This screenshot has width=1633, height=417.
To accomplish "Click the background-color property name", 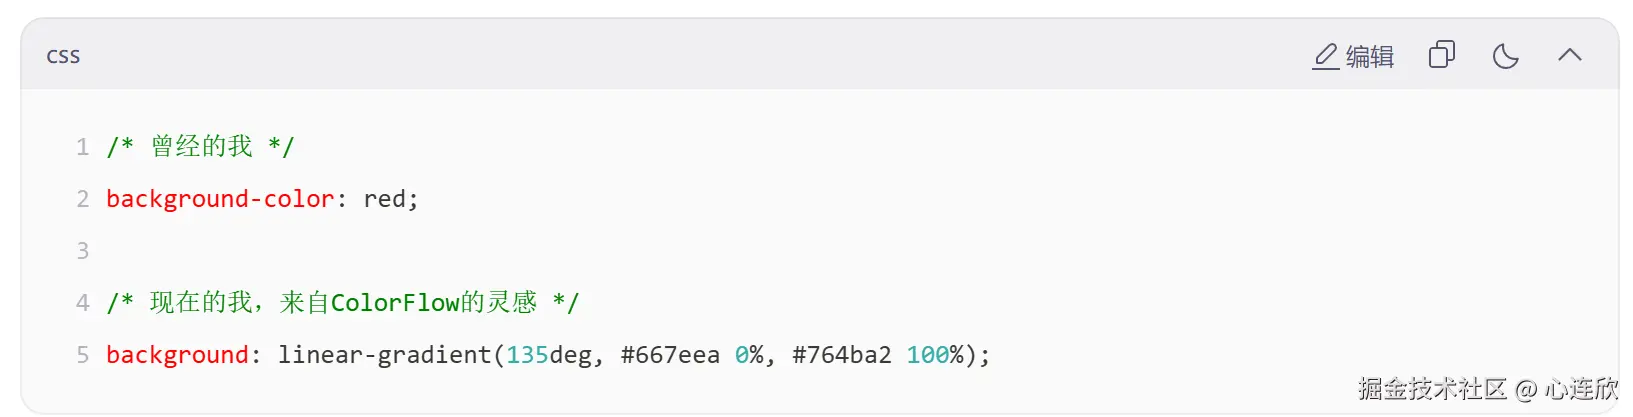I will click(220, 199).
